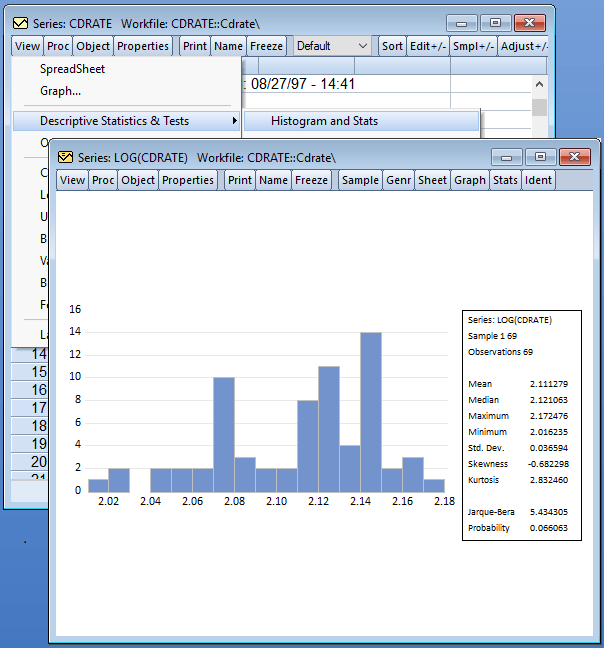Viewport: 604px width, 648px height.
Task: Click the CDRATE series window title icon
Action: pyautogui.click(x=20, y=23)
